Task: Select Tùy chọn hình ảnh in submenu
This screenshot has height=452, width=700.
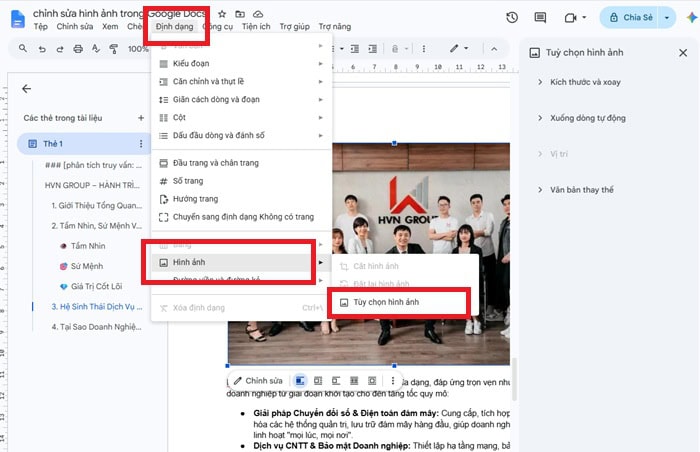Action: click(x=405, y=302)
